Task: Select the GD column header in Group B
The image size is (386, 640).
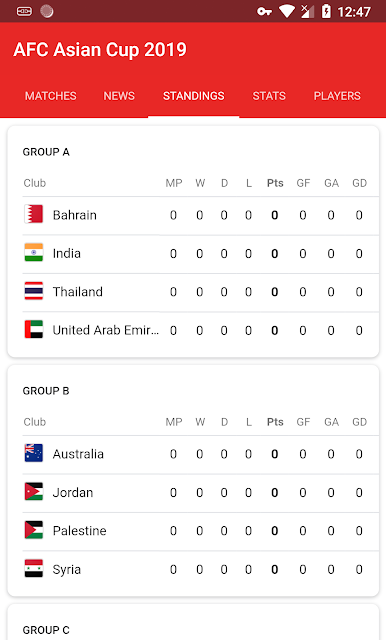Action: (x=359, y=422)
